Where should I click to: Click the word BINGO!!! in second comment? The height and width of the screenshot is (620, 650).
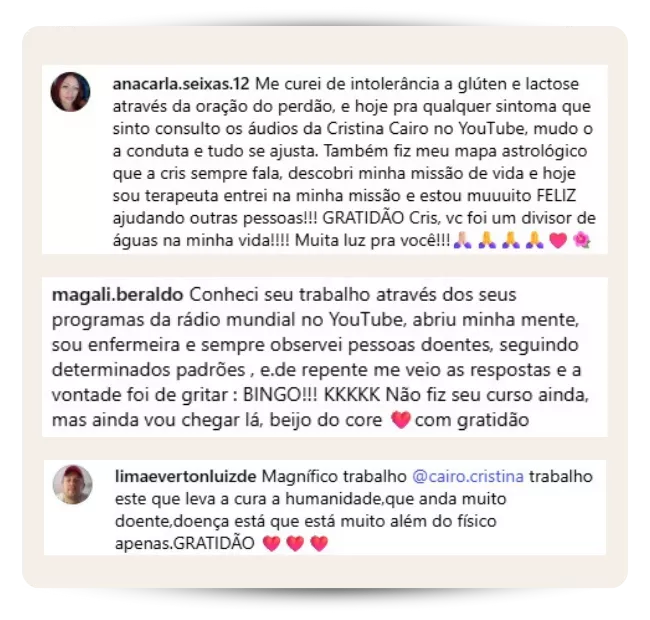point(280,395)
